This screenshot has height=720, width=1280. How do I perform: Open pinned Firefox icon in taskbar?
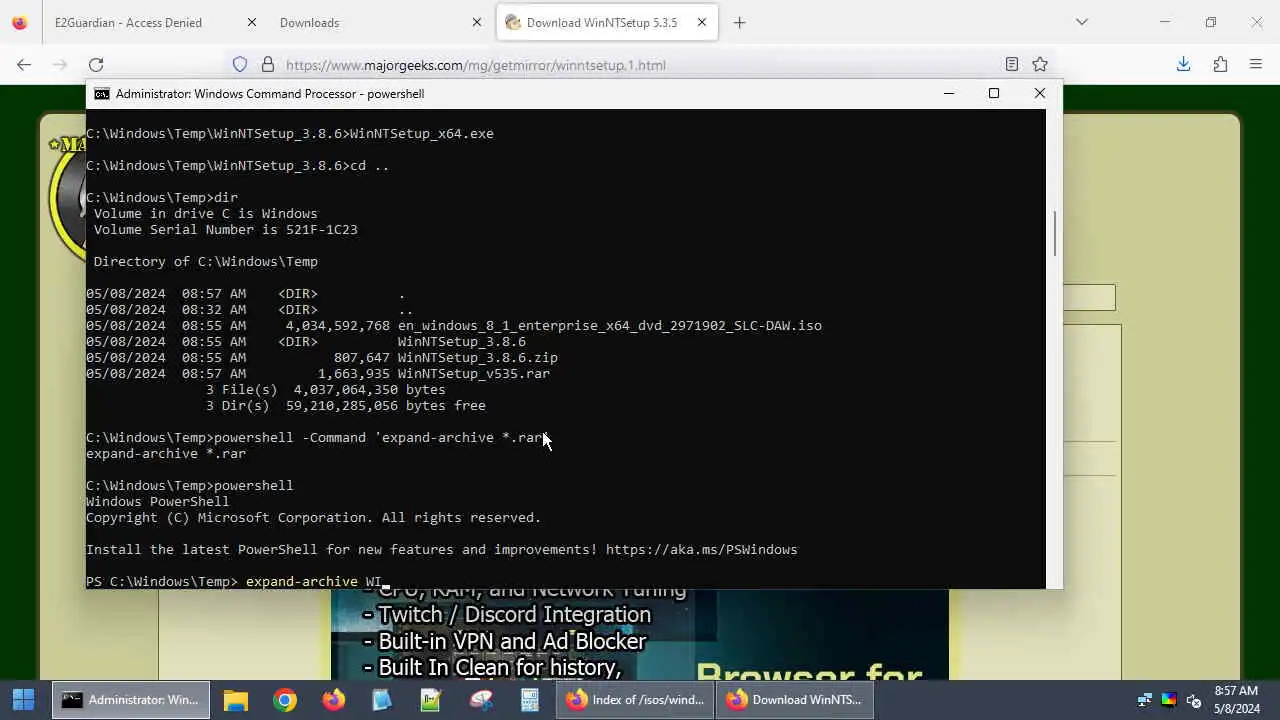[x=334, y=700]
